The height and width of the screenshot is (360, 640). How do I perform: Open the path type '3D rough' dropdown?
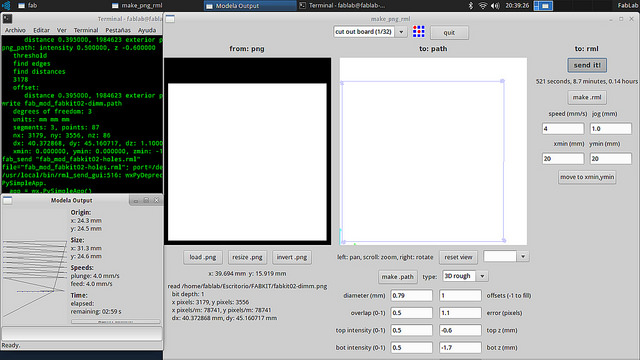(465, 276)
